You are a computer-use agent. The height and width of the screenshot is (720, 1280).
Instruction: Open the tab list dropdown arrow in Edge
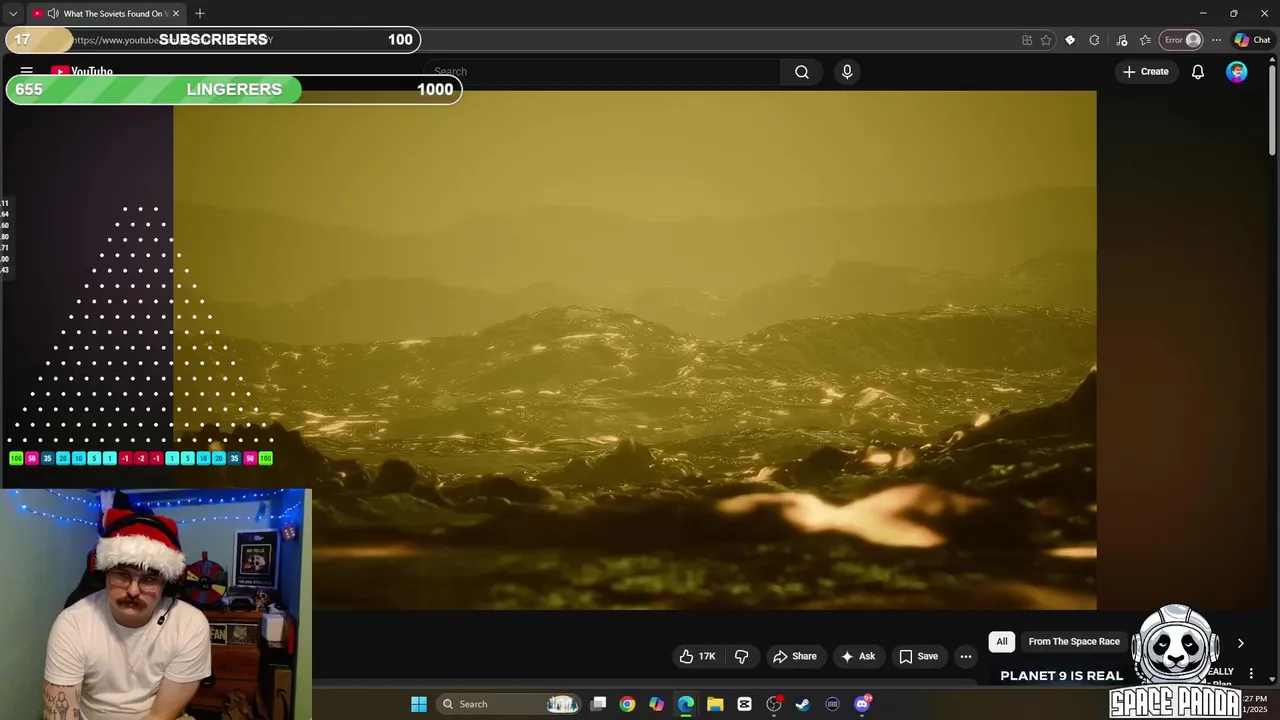13,14
